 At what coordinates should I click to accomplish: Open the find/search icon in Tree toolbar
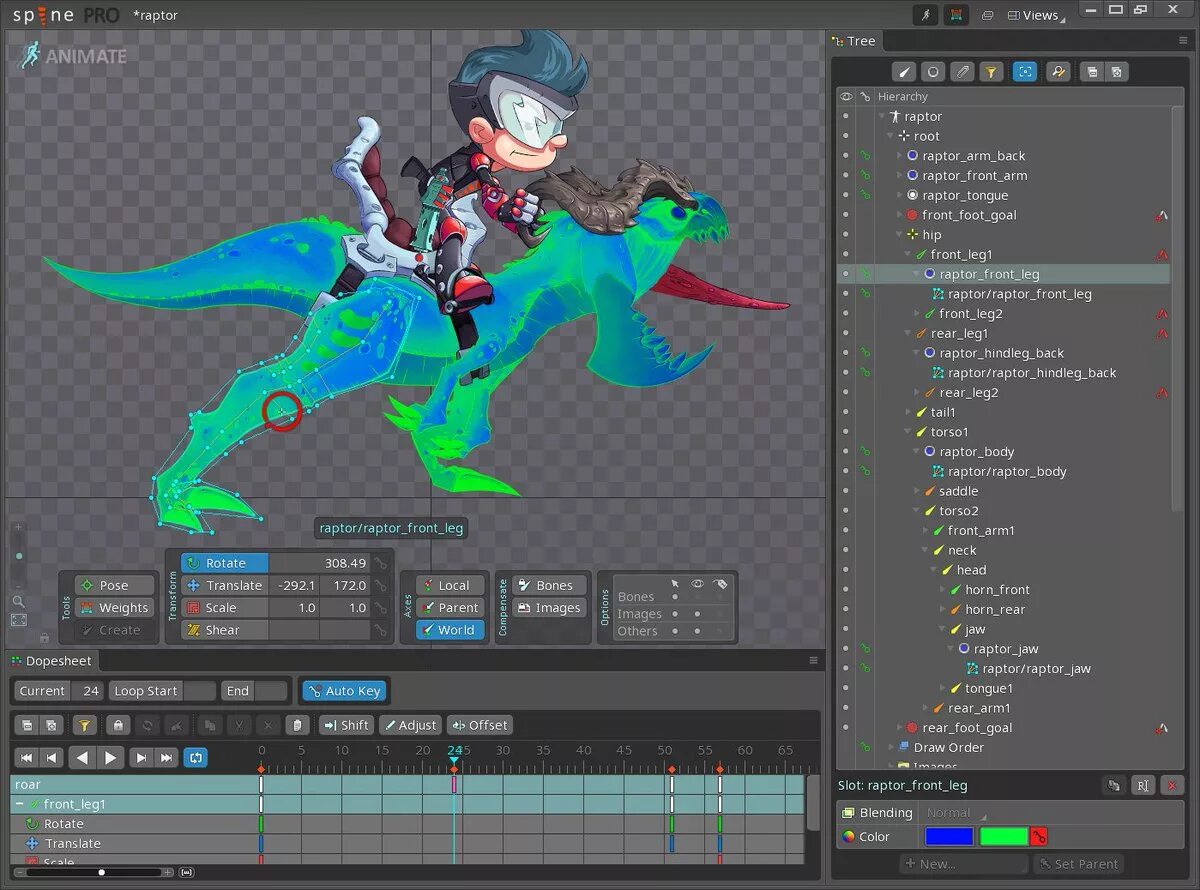point(1057,72)
